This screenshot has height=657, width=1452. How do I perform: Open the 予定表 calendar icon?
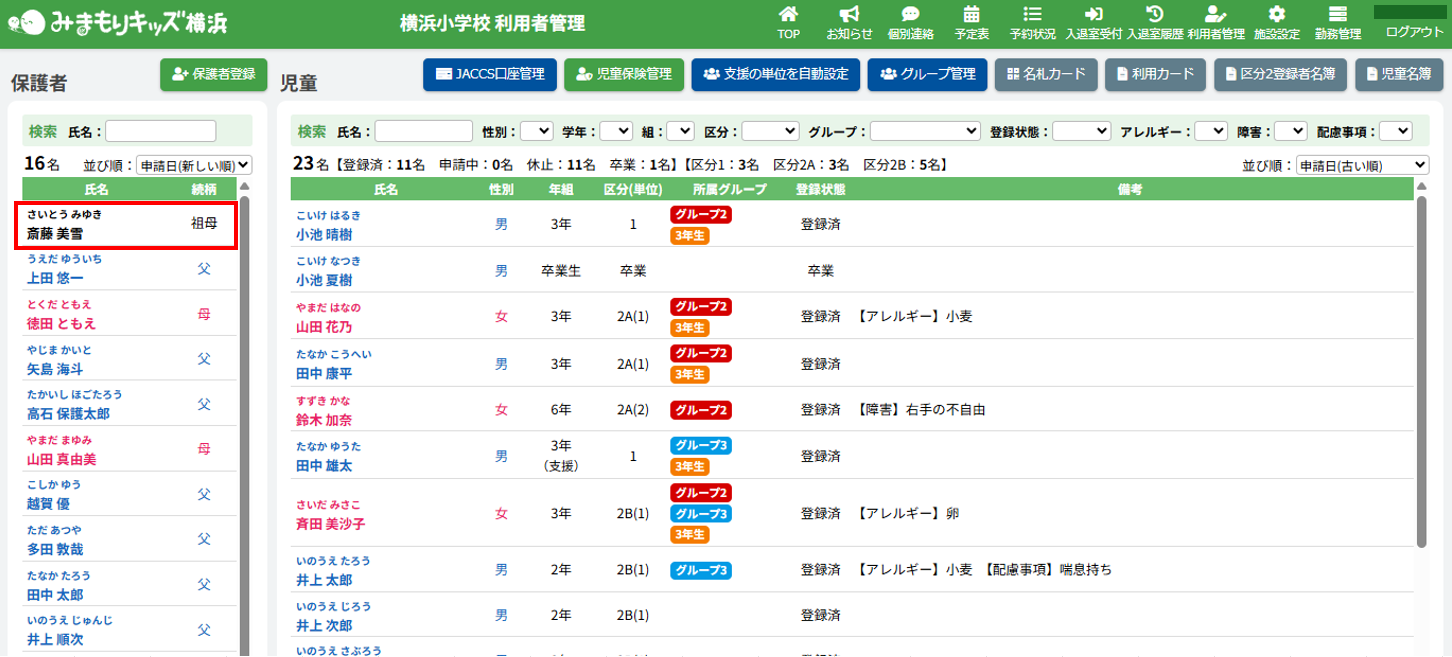971,15
